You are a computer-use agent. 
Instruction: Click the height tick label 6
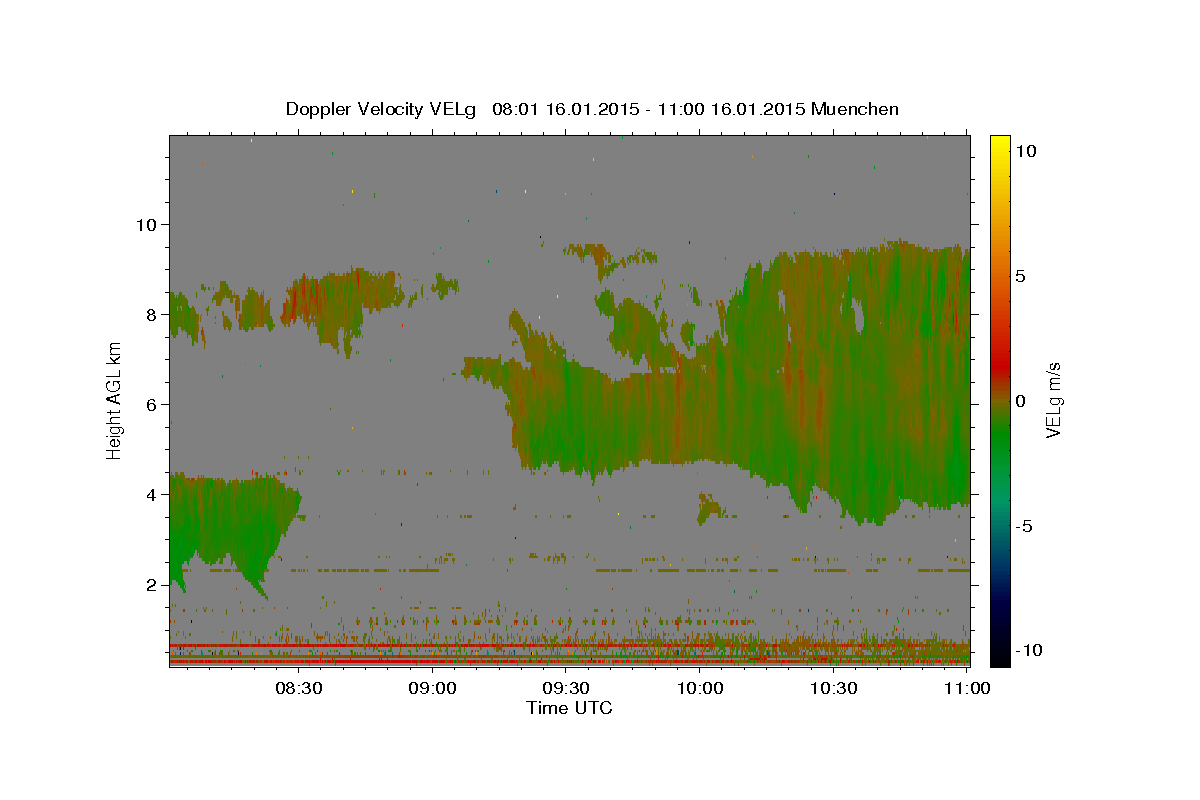click(x=150, y=404)
